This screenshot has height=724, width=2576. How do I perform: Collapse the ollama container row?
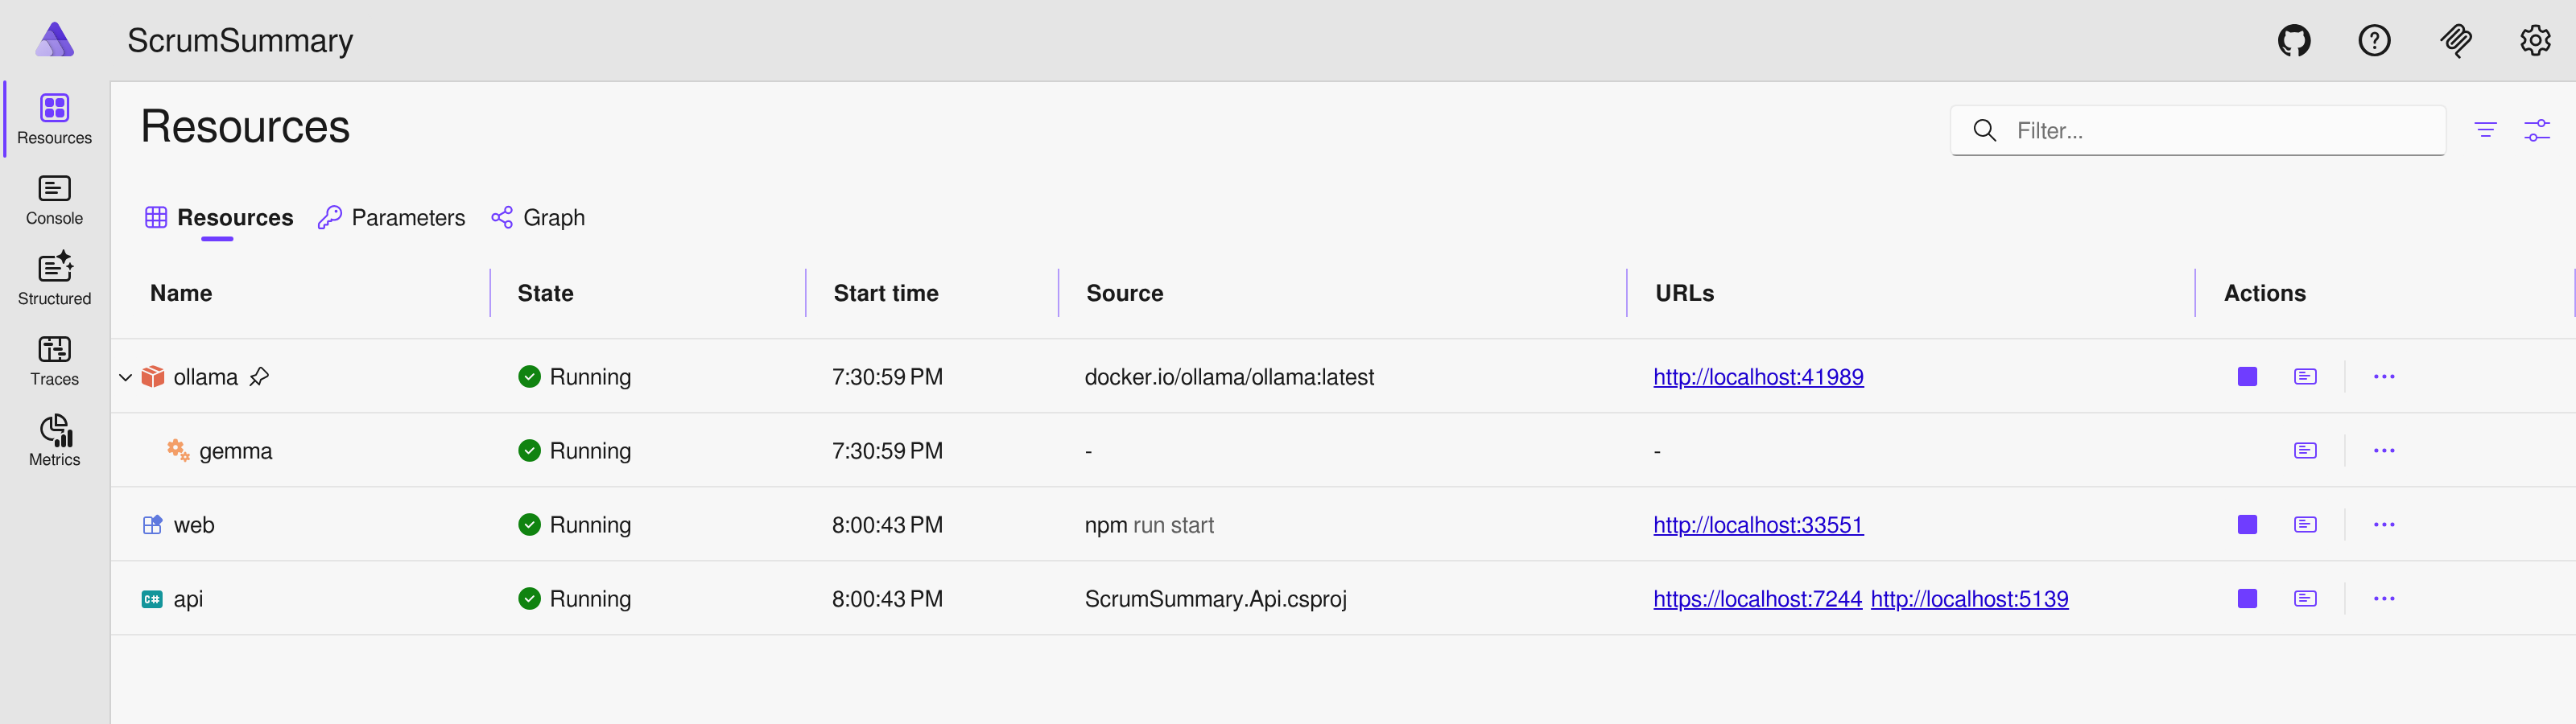[125, 377]
